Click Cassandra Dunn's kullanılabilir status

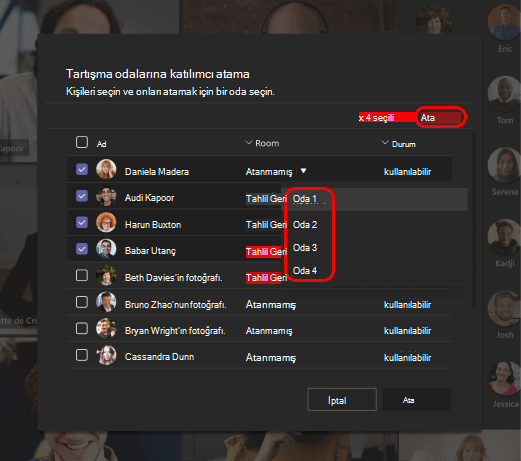(407, 358)
